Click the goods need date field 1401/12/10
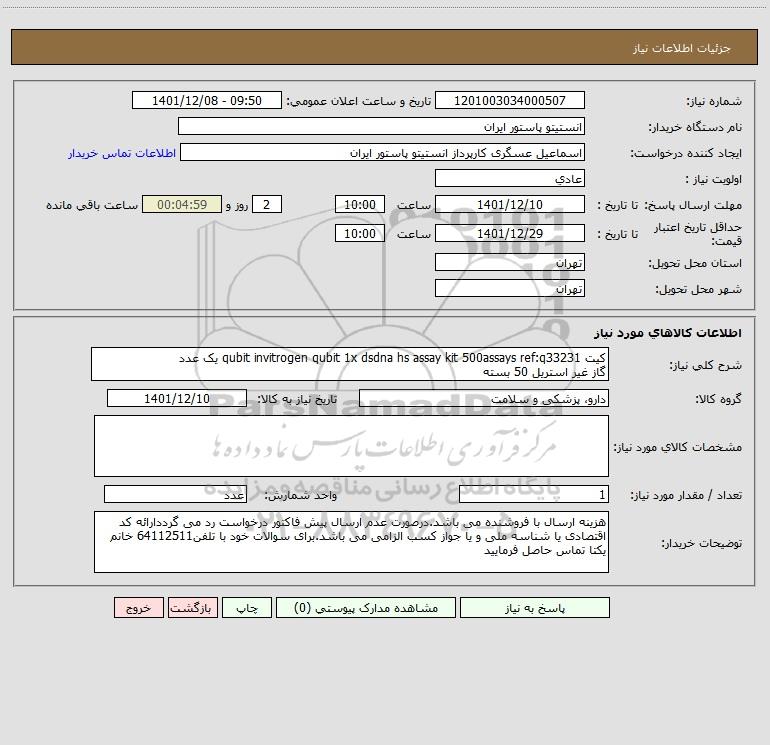The height and width of the screenshot is (745, 770). pos(177,398)
